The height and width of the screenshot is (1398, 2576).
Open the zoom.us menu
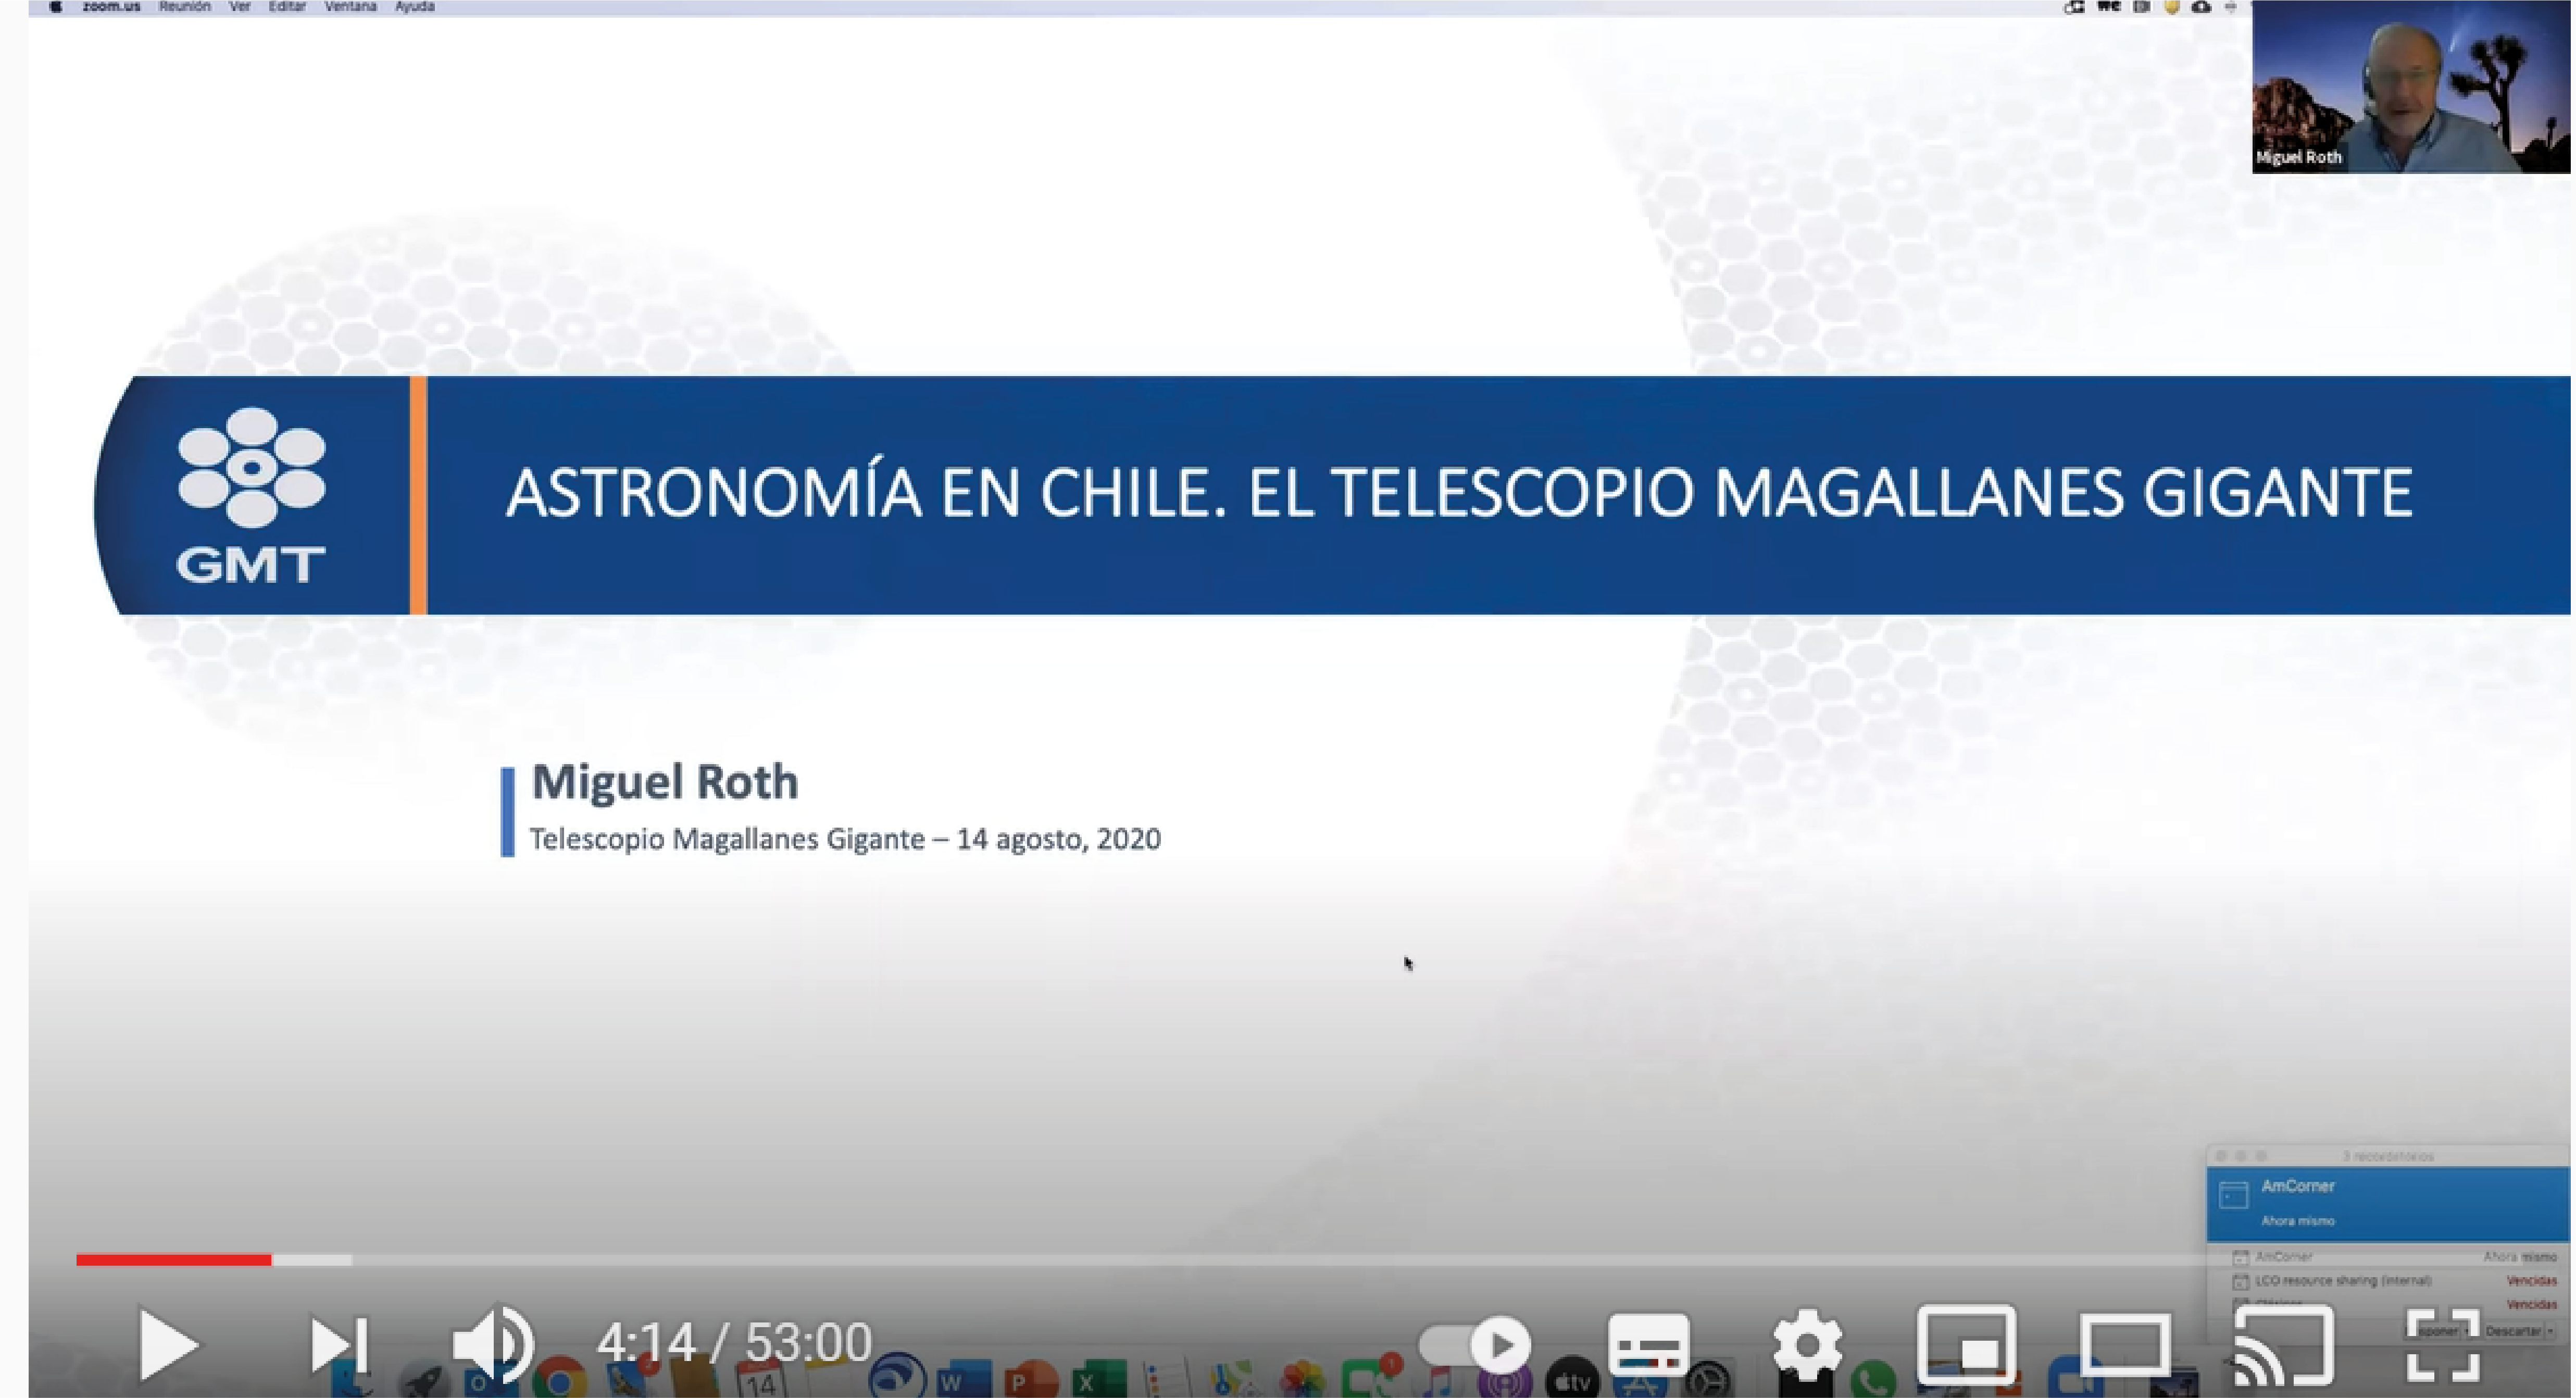[x=111, y=7]
